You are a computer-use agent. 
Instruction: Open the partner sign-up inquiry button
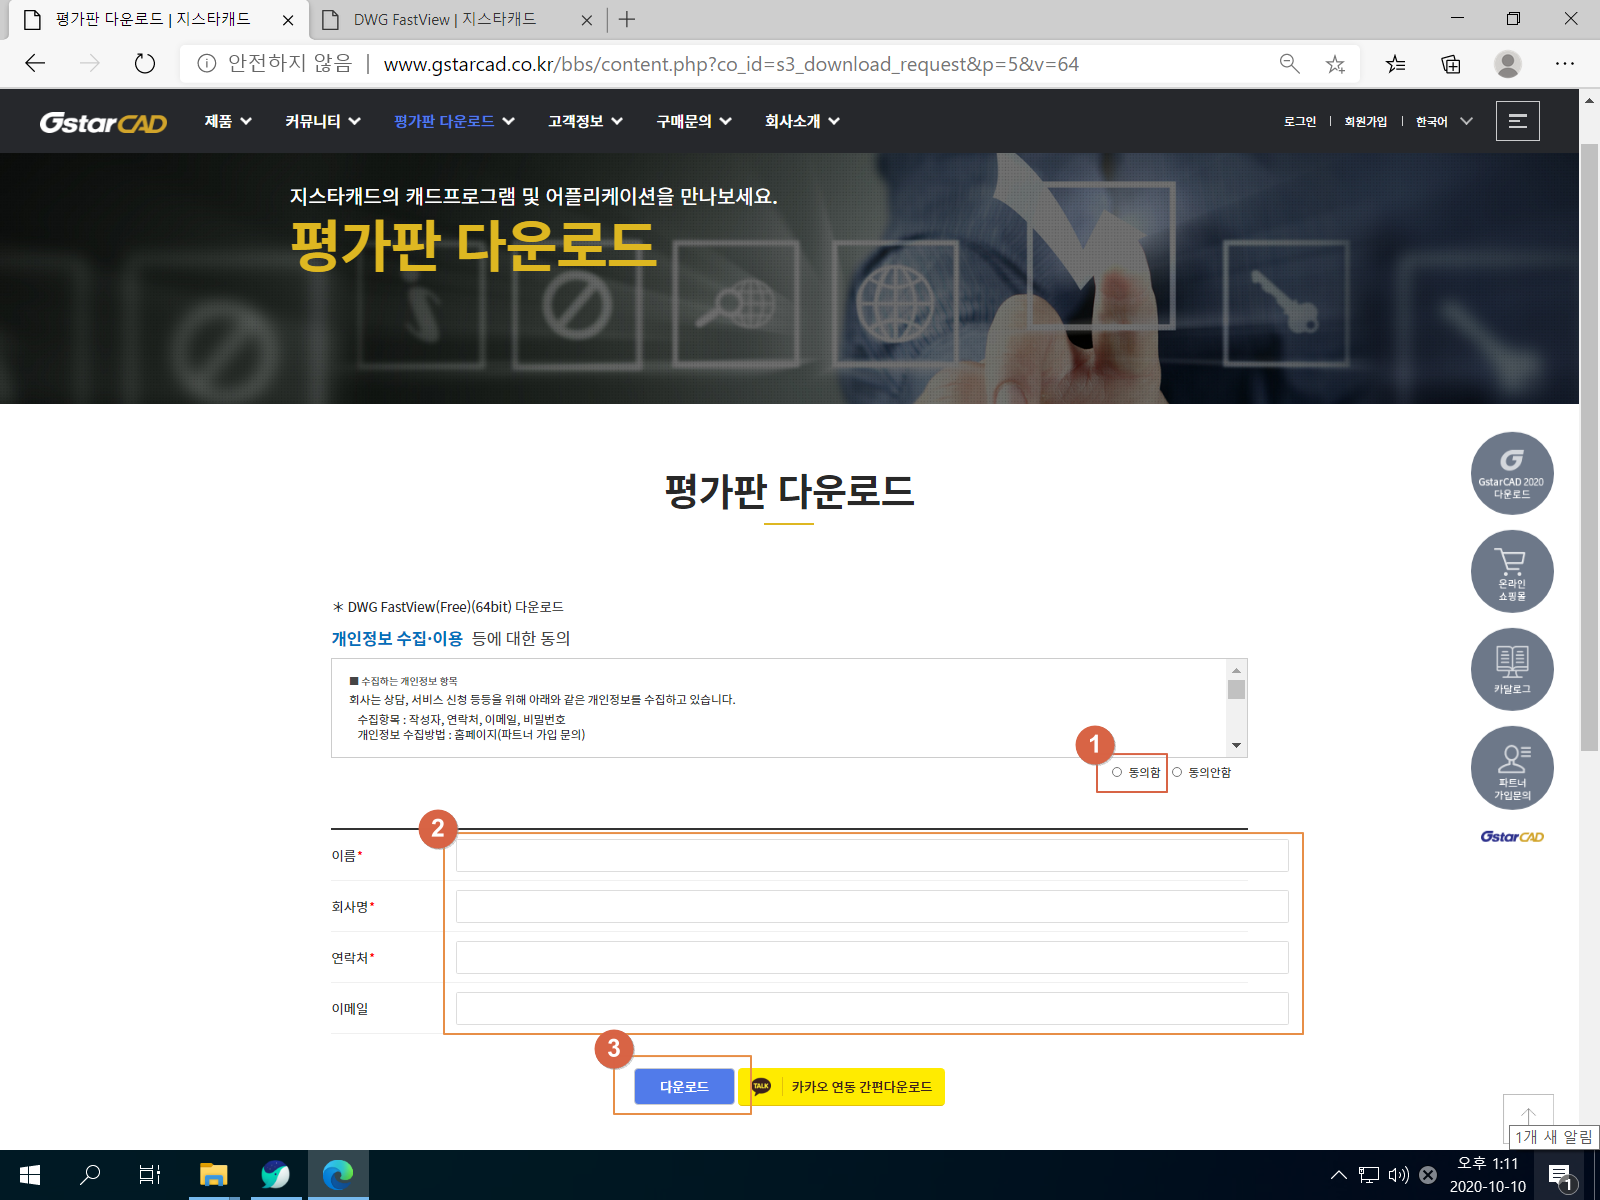(1511, 767)
